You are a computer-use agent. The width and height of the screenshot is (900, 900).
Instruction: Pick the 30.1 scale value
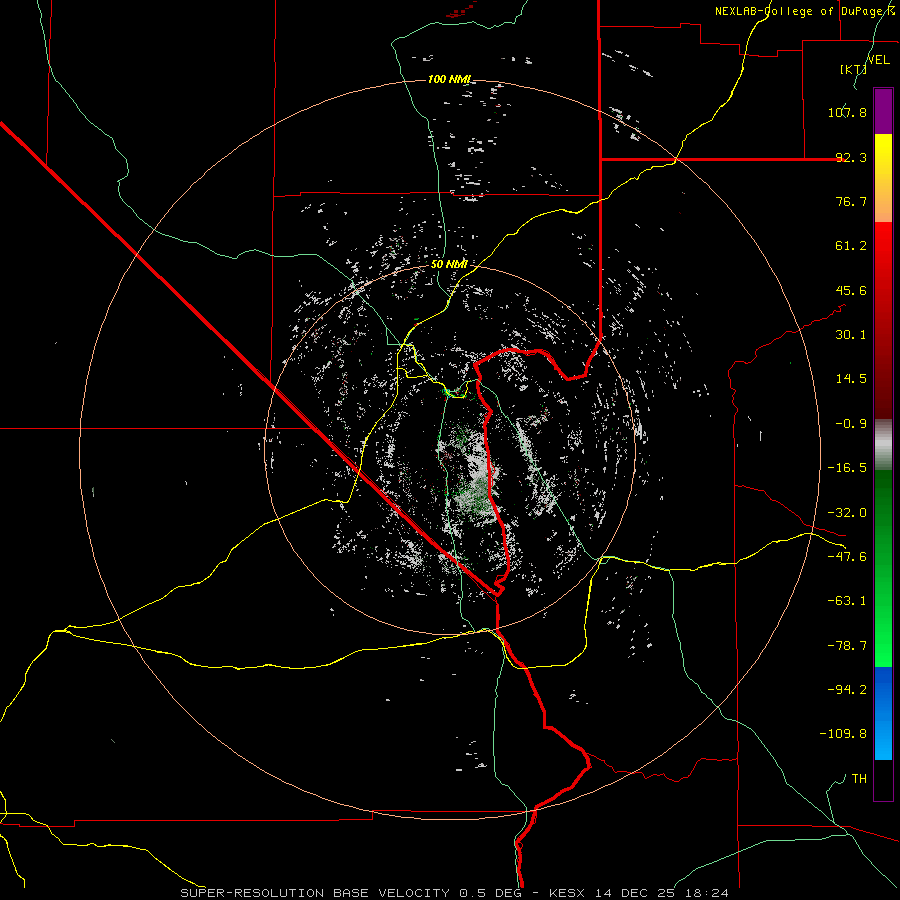pyautogui.click(x=851, y=335)
